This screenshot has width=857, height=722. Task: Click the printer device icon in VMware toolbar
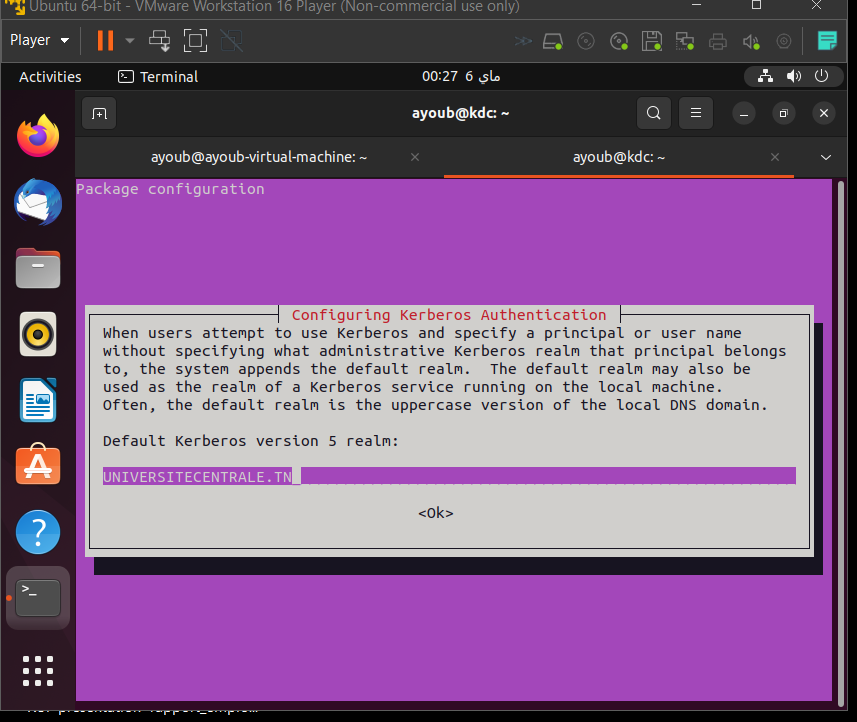tap(719, 41)
